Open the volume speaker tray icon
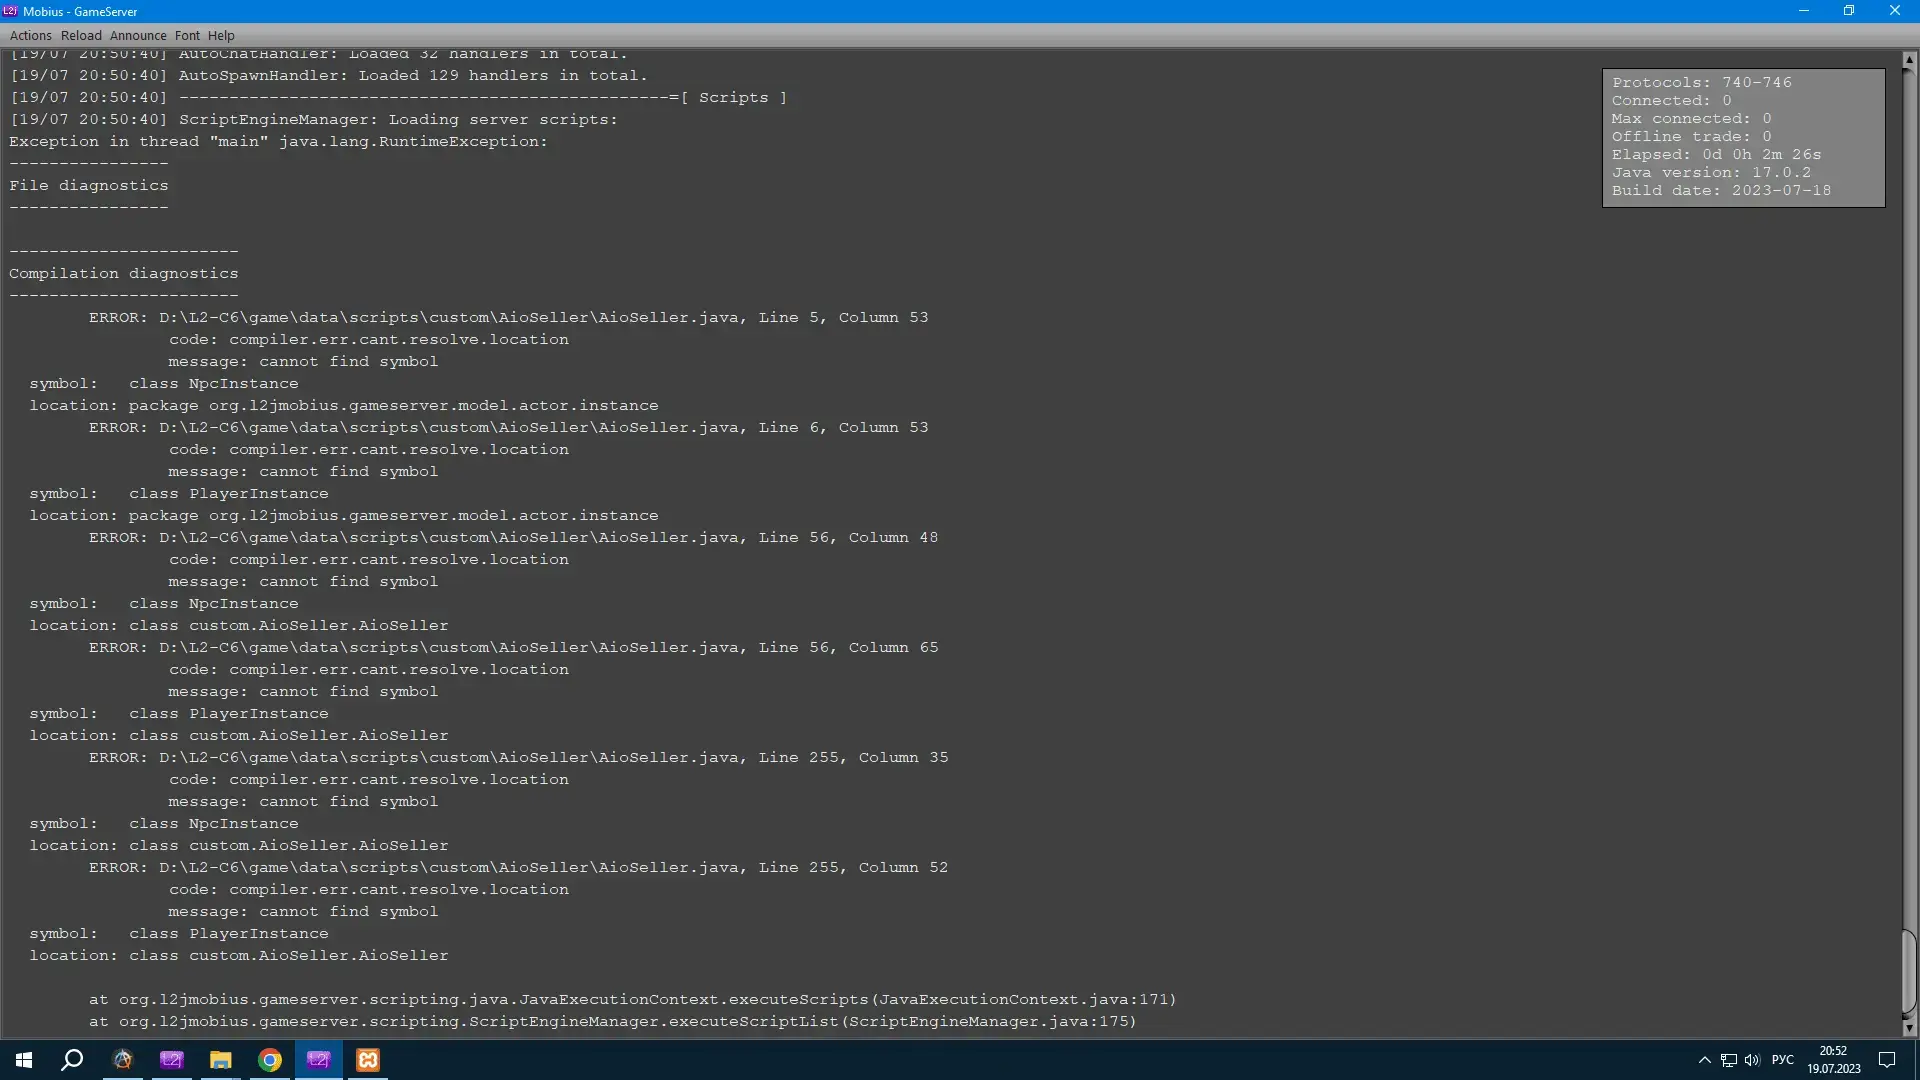Screen dimensions: 1920x1080 click(x=1752, y=1060)
